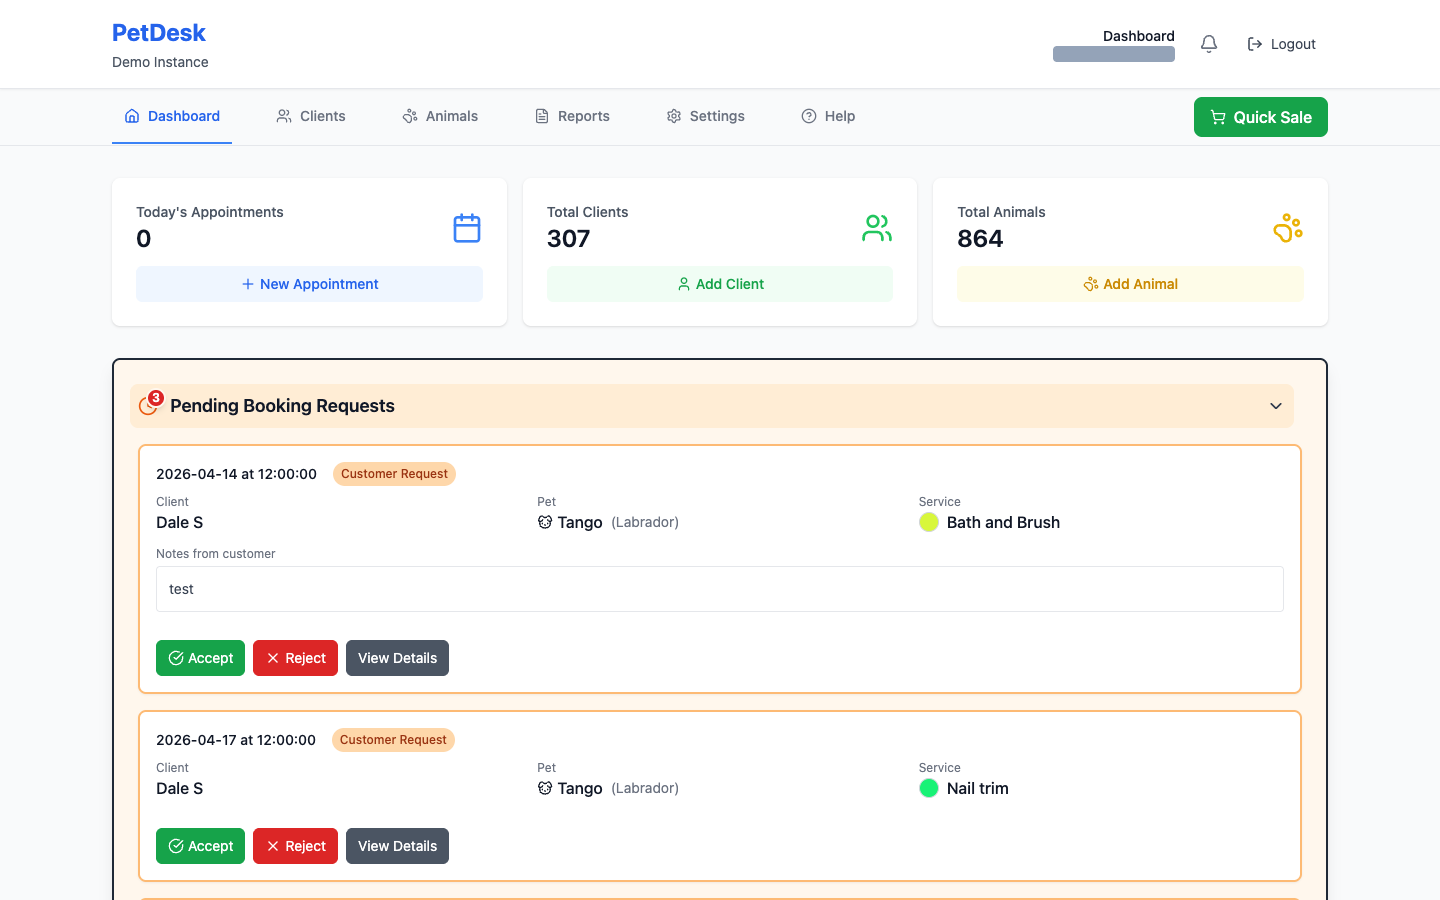Click the 'Demo Instance' subtitle text
Screen dimensions: 1440x900
tap(160, 62)
